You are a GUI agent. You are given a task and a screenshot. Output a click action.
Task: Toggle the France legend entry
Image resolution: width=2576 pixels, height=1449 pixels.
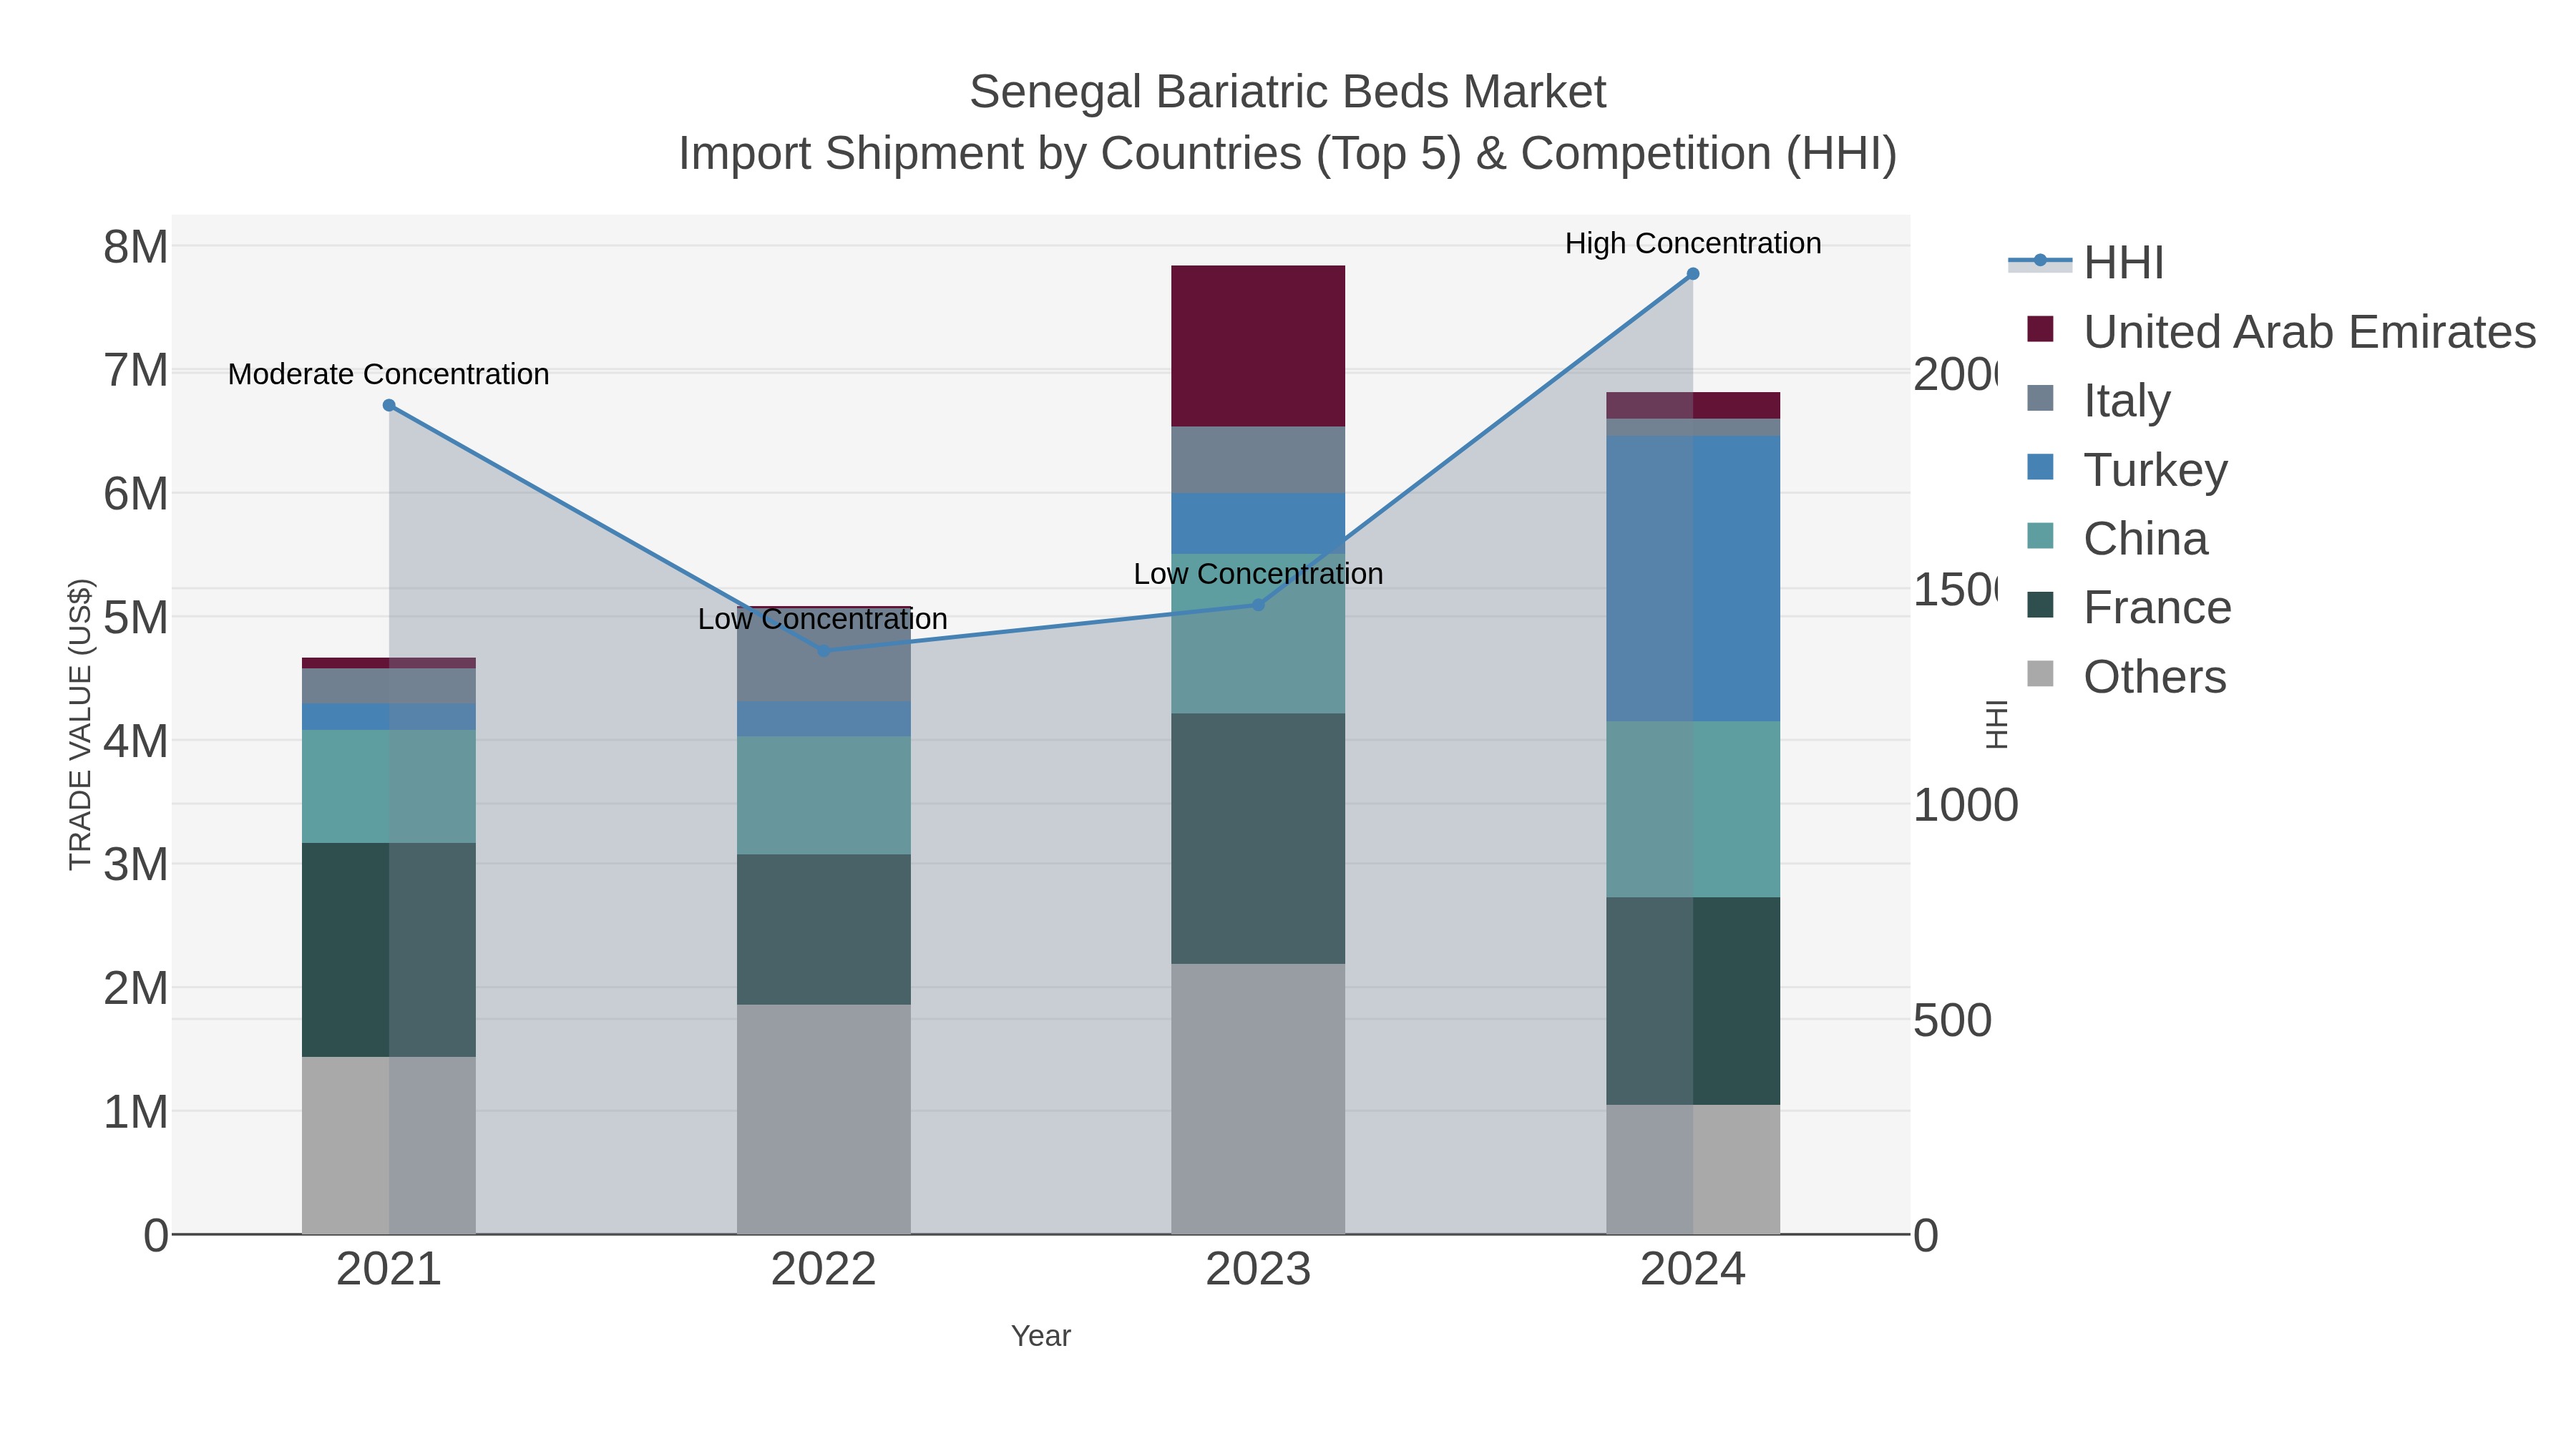[x=2129, y=608]
